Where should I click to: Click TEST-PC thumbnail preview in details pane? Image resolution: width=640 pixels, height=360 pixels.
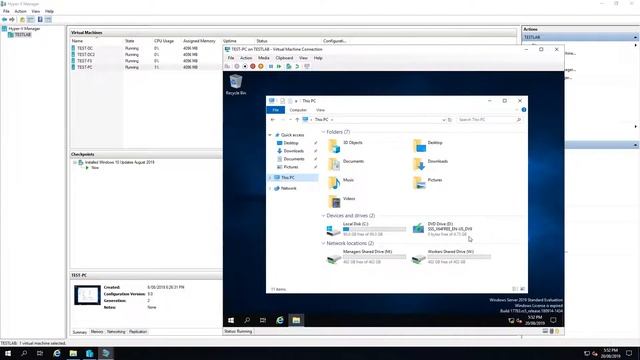click(87, 295)
